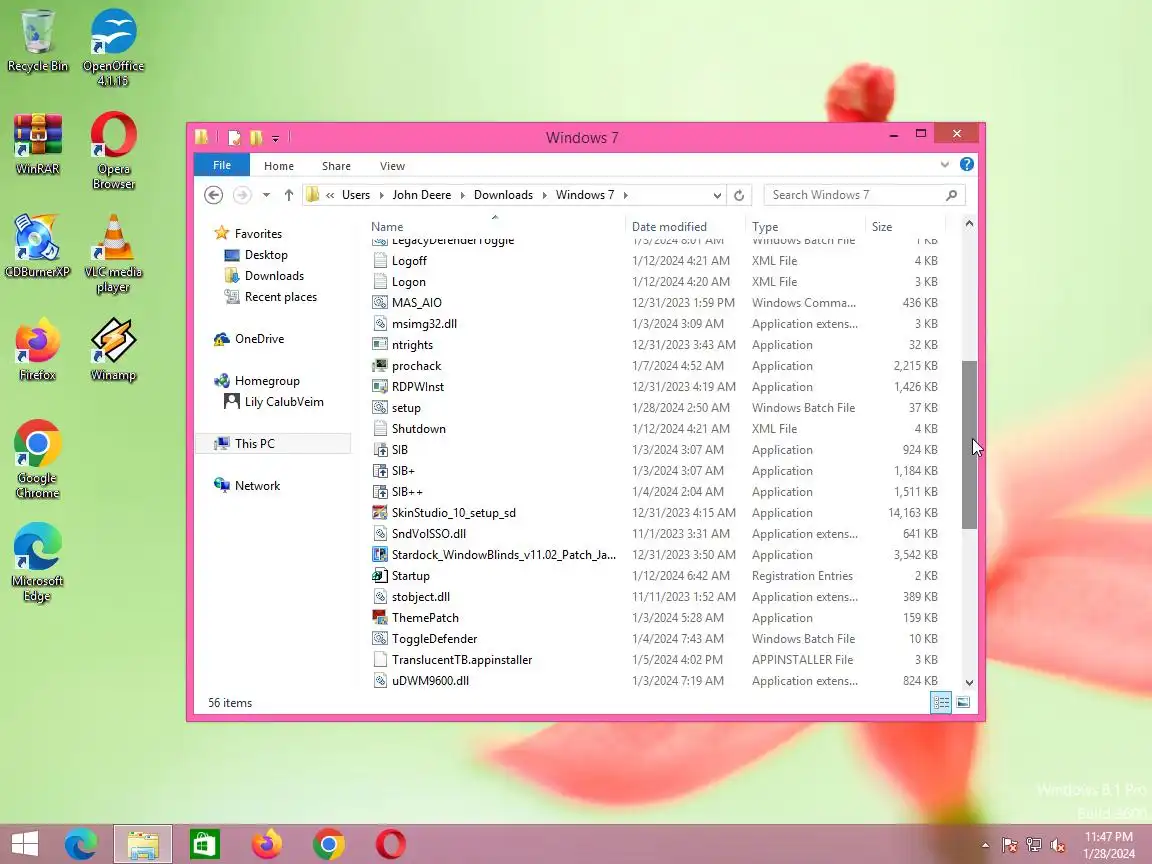This screenshot has width=1152, height=864.
Task: Select Desktop under Favorites
Action: (266, 255)
